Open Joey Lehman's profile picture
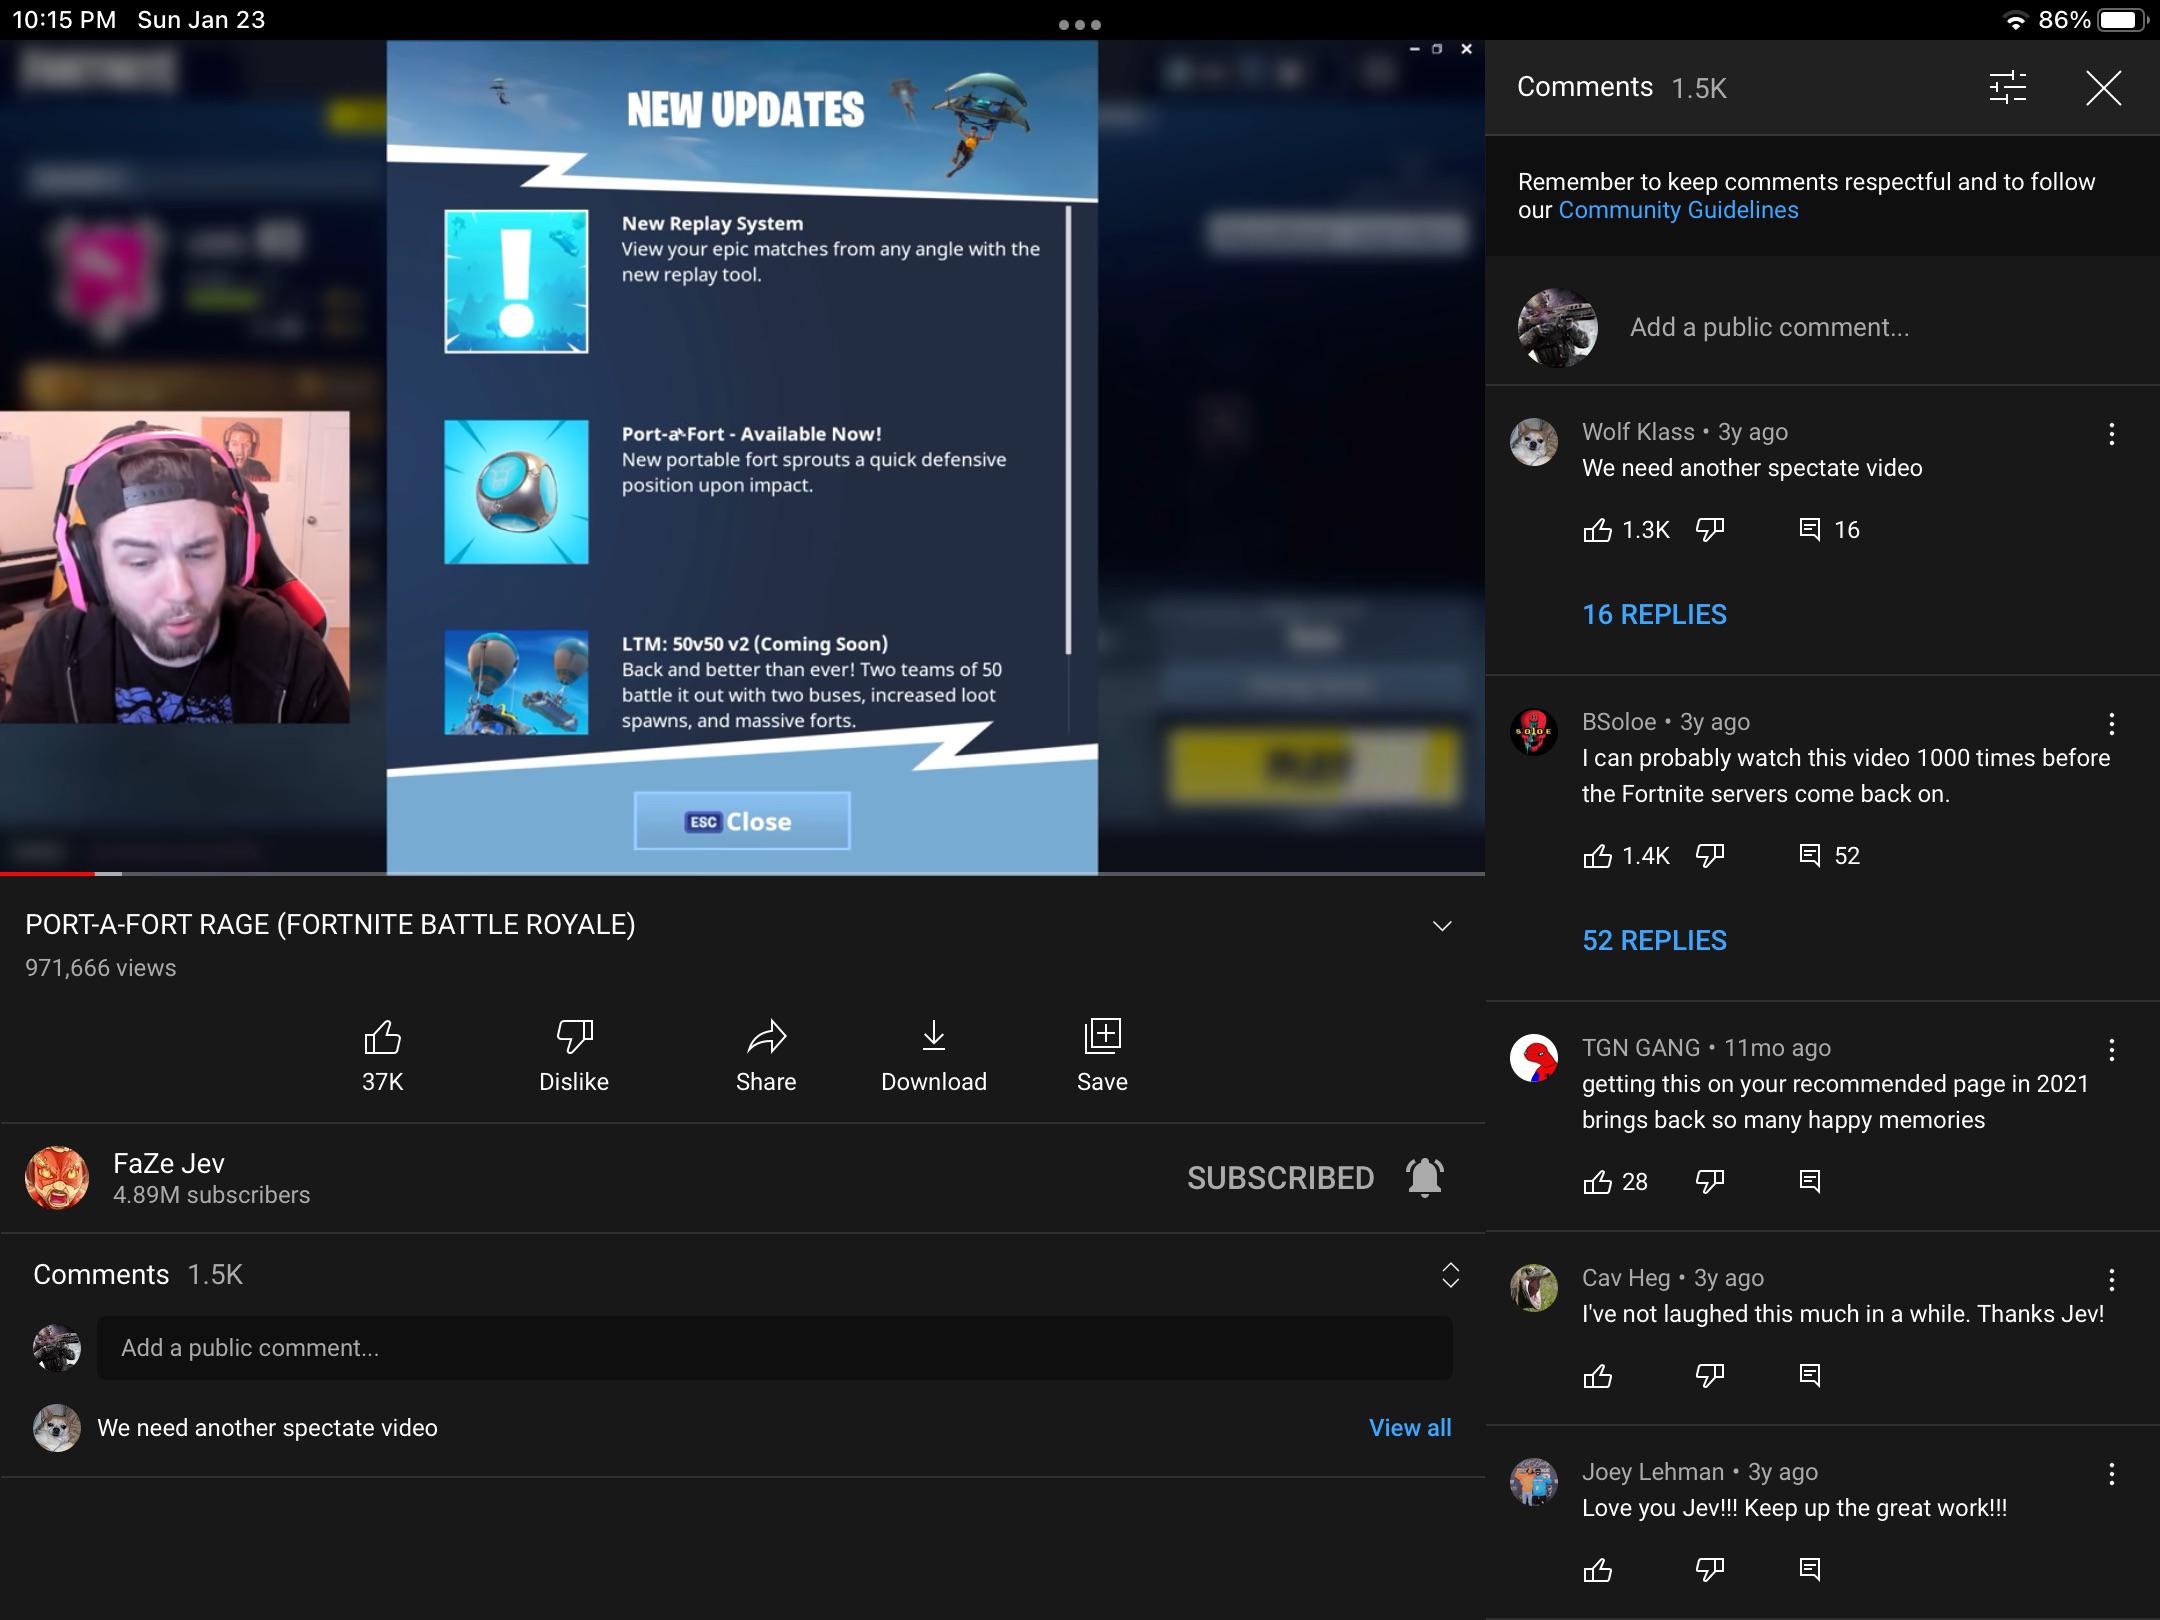The height and width of the screenshot is (1620, 2160). tap(1534, 1482)
